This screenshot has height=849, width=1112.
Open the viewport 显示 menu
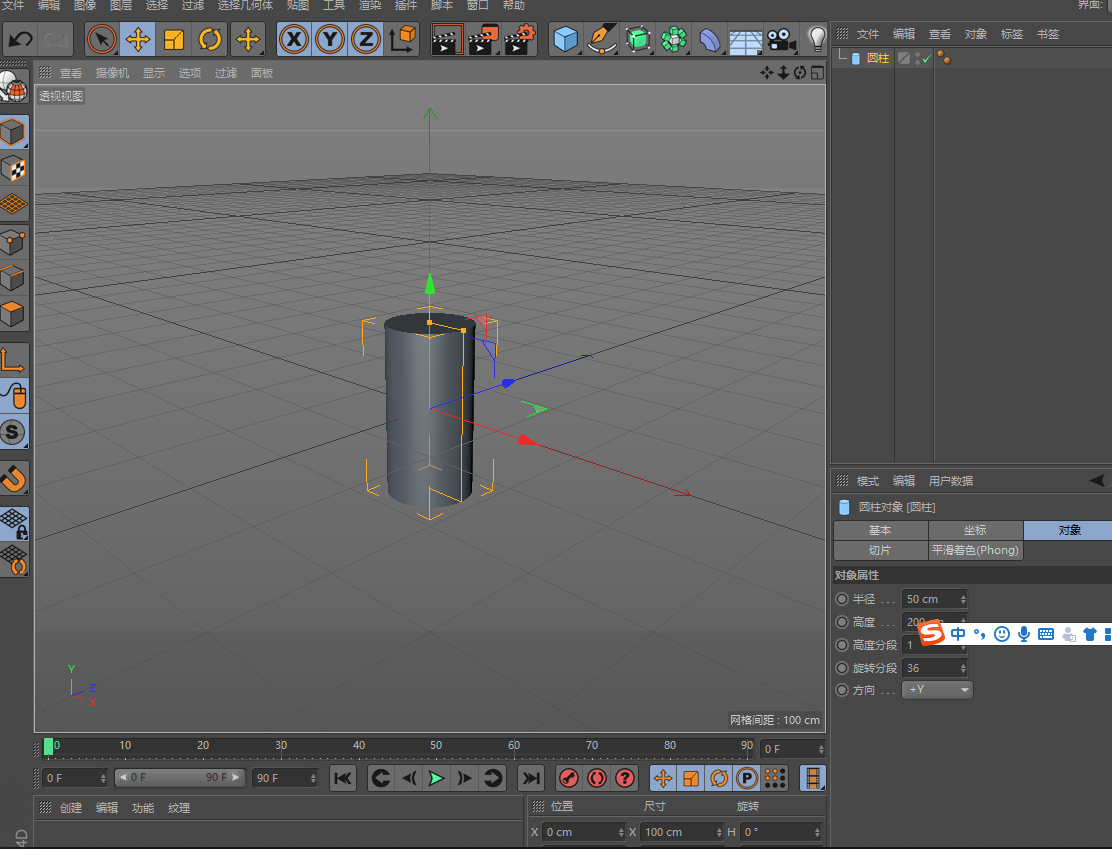coord(154,73)
